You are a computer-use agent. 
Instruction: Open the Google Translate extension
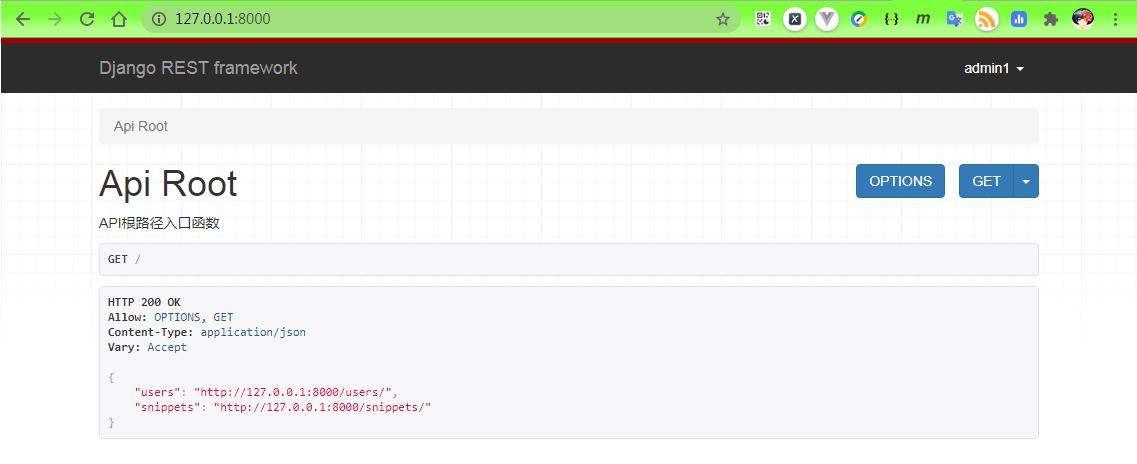point(954,20)
